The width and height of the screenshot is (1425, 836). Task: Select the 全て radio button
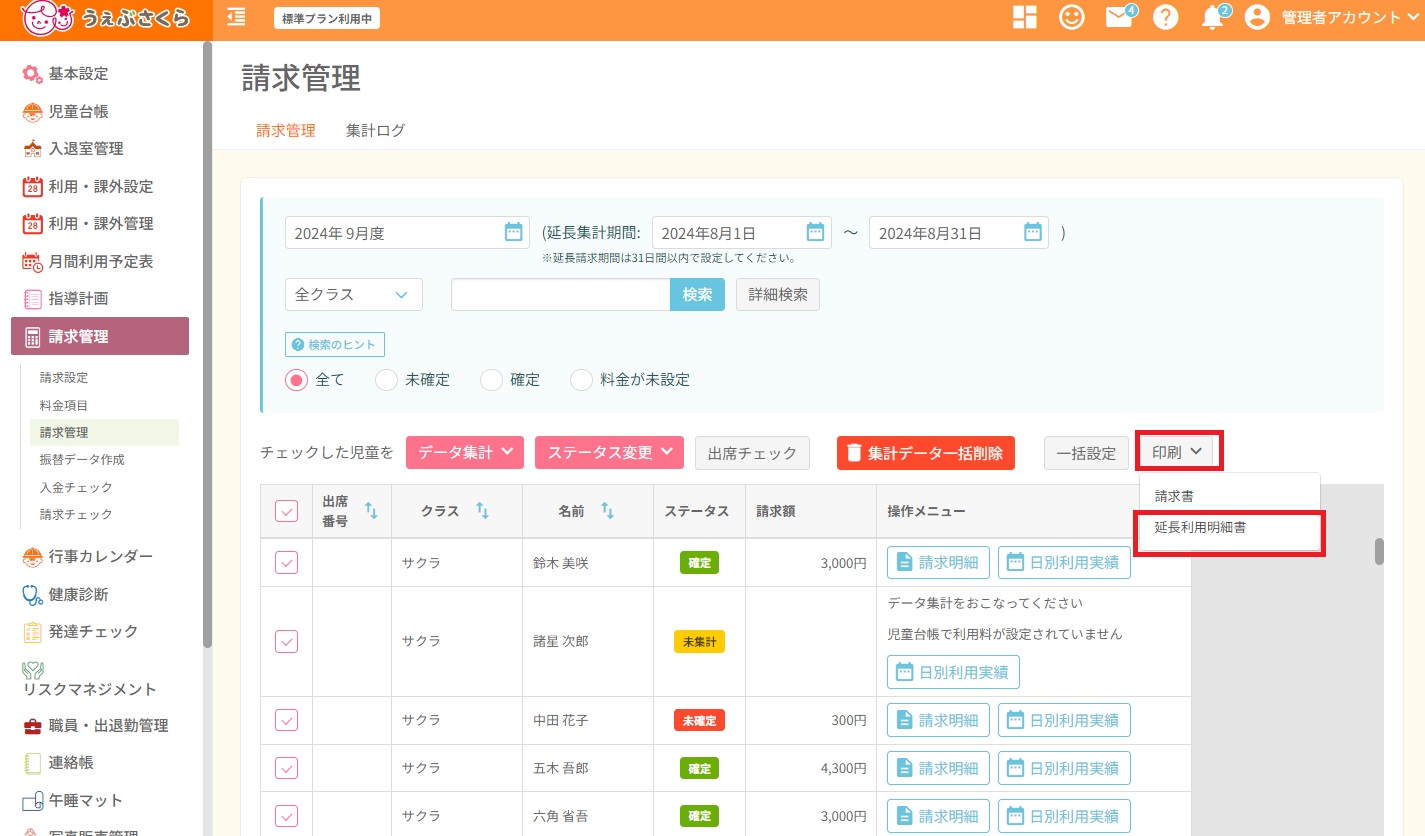pos(296,380)
